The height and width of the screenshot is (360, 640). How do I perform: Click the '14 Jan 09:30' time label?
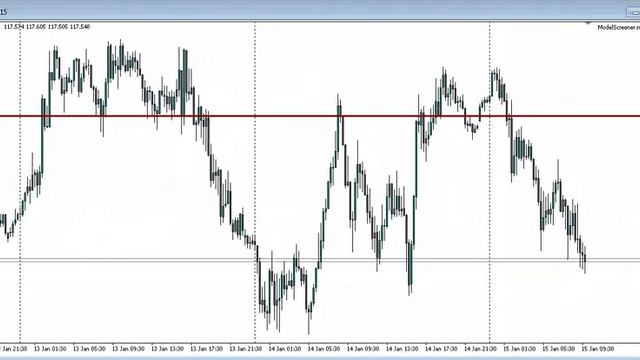[x=363, y=349]
